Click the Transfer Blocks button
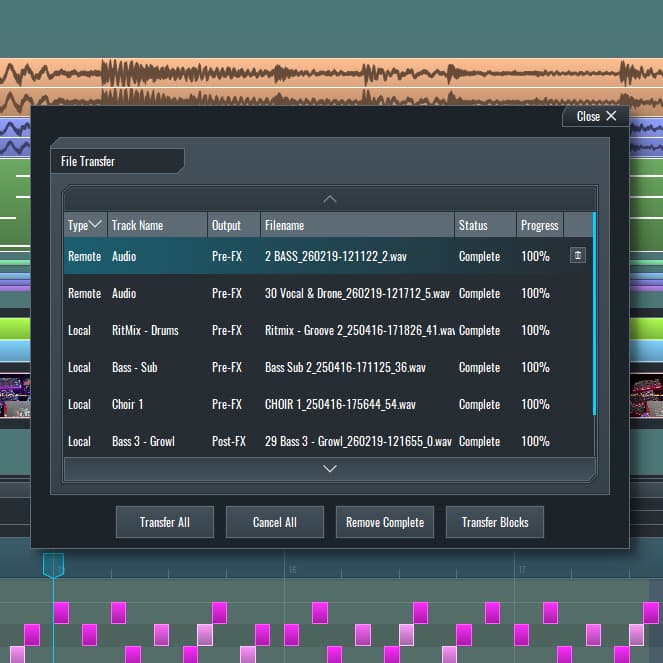The image size is (663, 663). (495, 522)
